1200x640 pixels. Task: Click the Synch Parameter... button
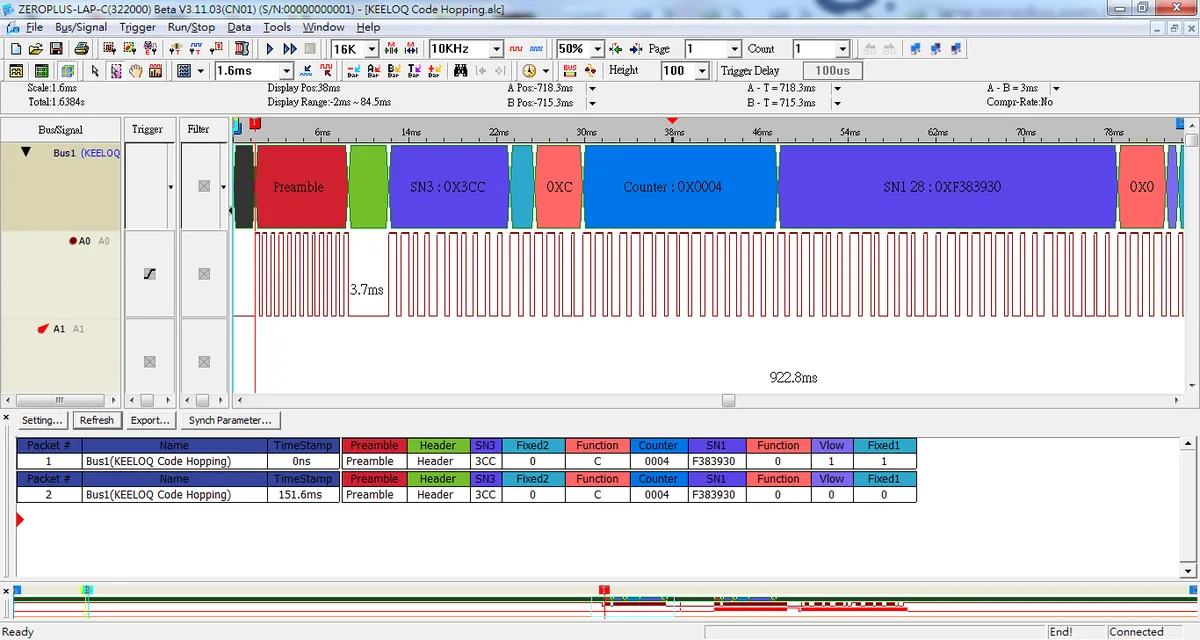(230, 420)
